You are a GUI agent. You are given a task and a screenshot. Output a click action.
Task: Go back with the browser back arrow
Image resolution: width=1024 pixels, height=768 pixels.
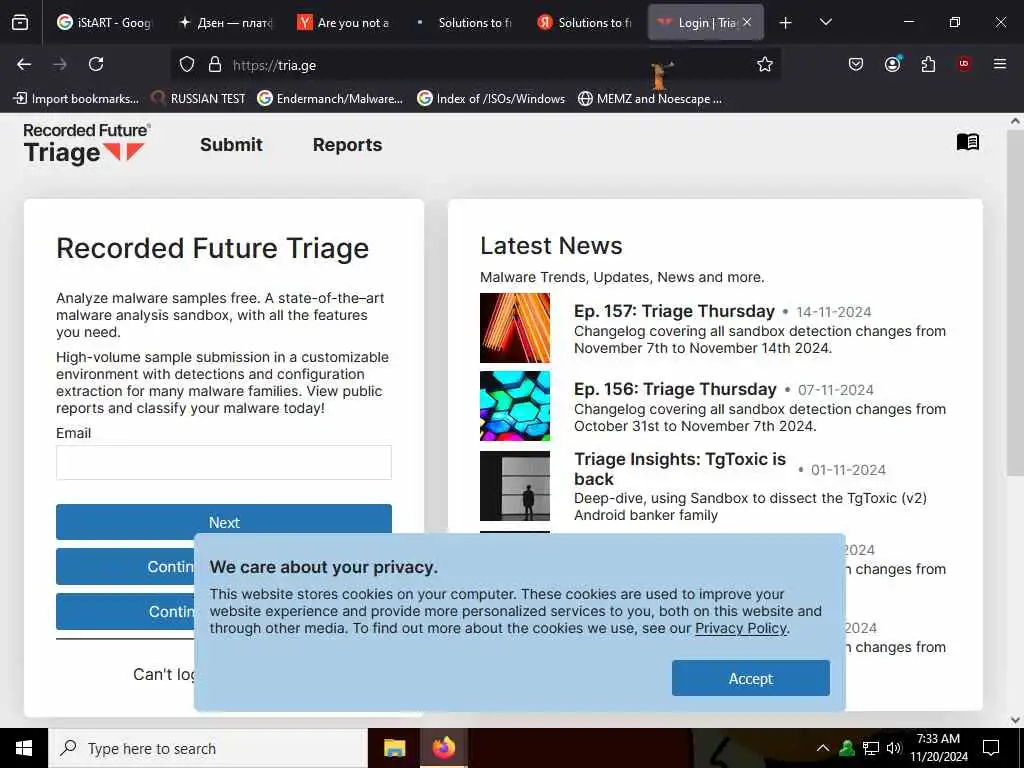(24, 64)
